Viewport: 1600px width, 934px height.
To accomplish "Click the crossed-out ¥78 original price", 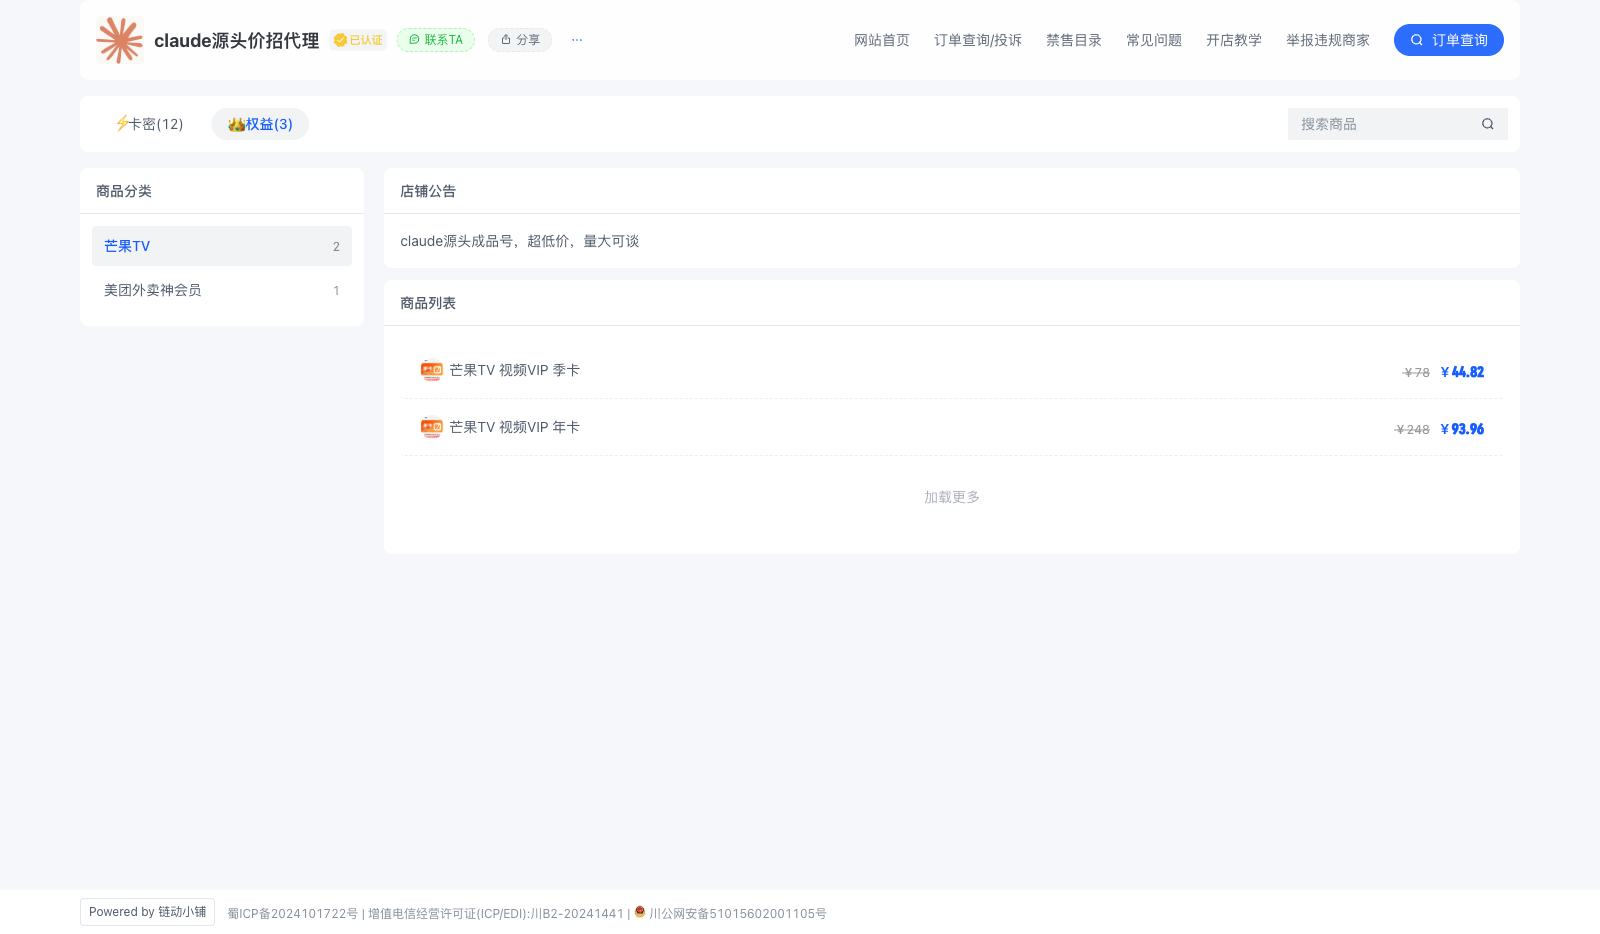I will tap(1416, 373).
